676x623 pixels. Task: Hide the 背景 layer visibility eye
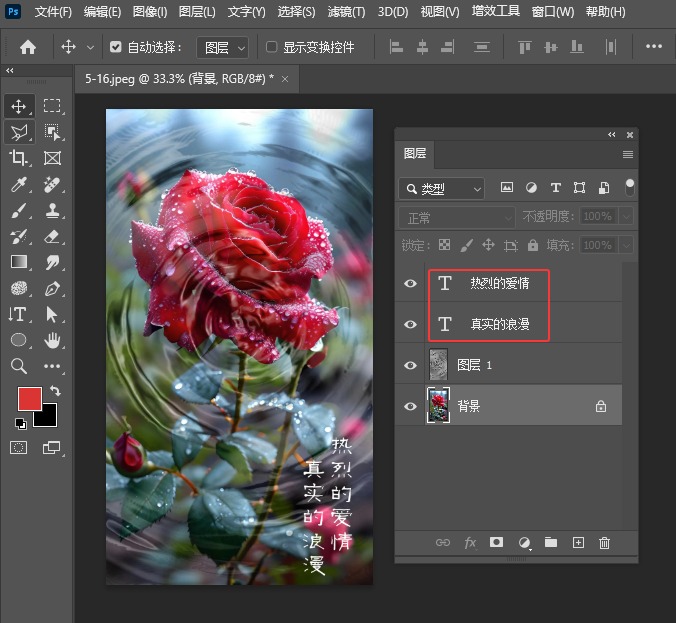410,406
